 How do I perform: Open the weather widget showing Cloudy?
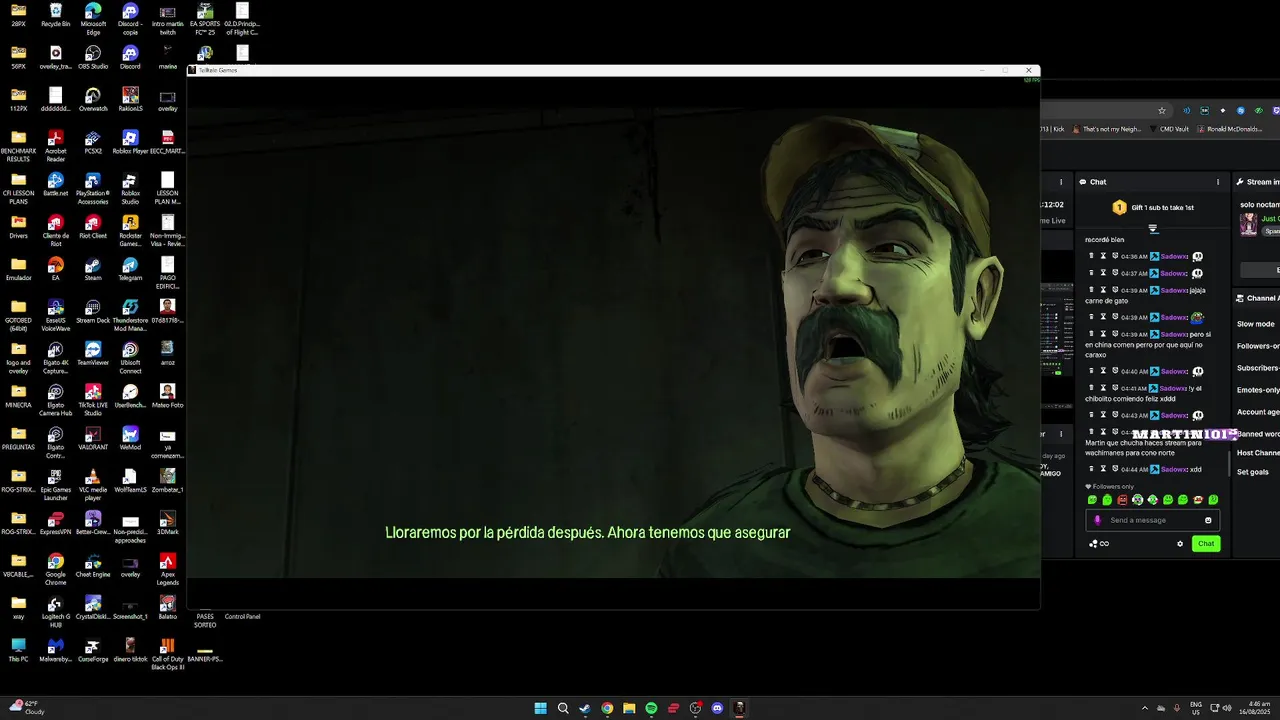[x=25, y=707]
